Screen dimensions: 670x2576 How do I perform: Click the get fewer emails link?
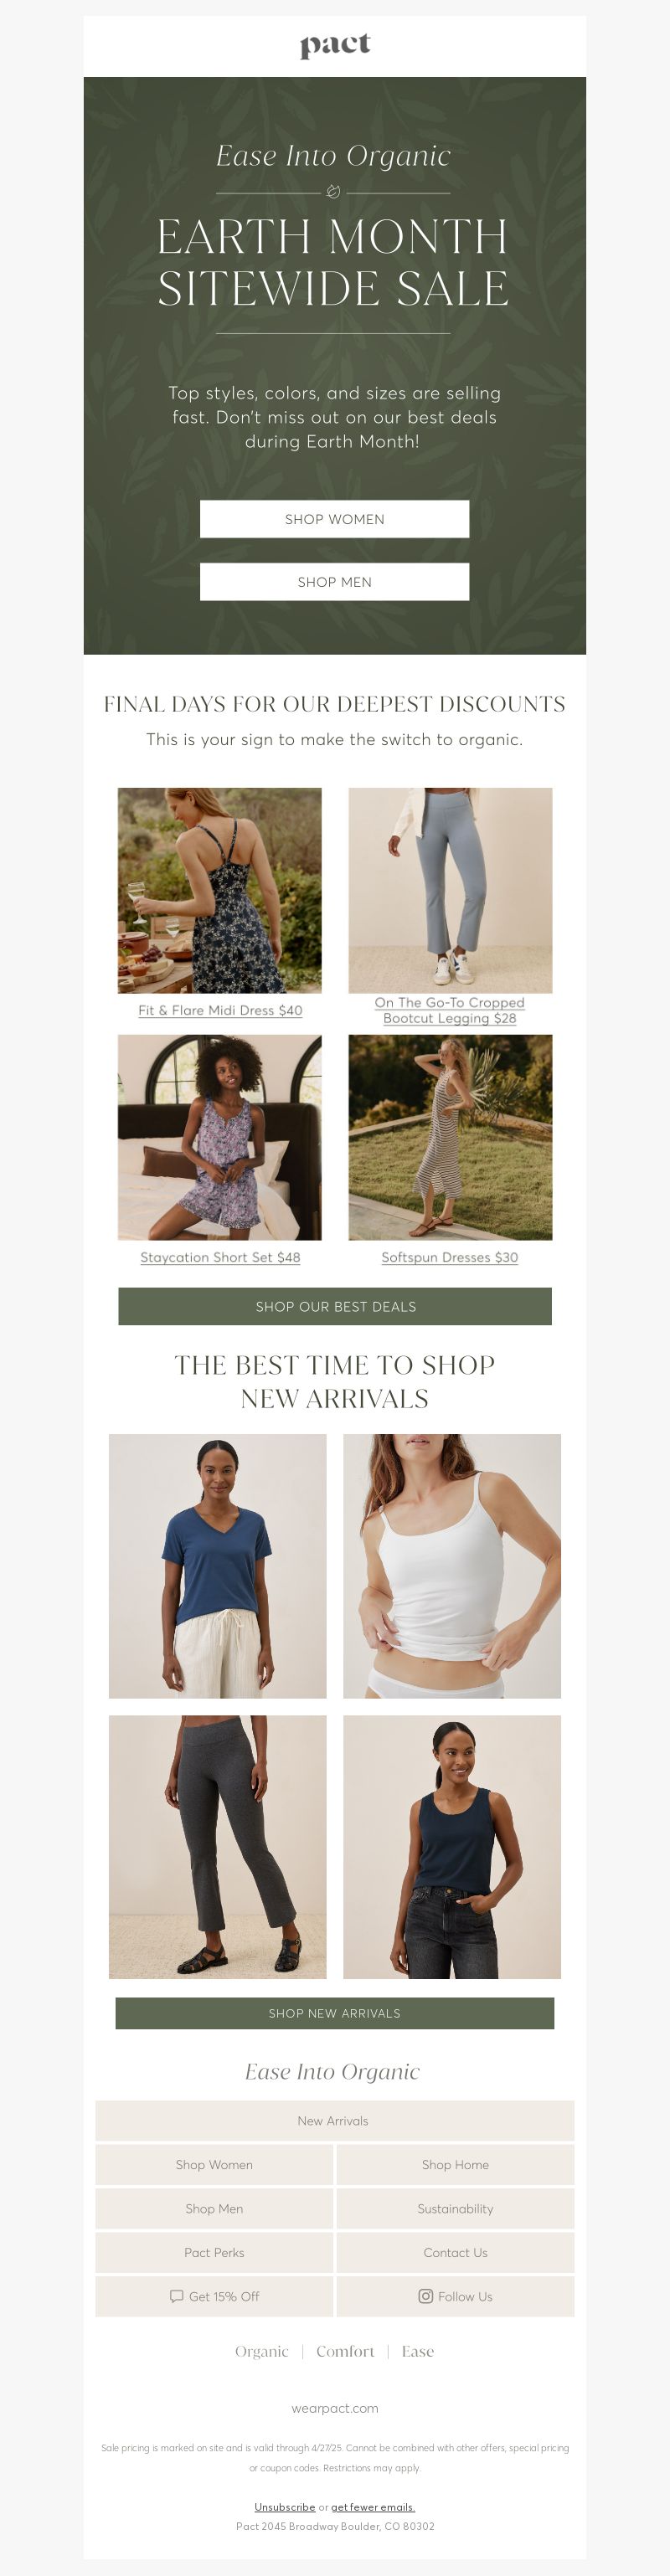point(373,2507)
